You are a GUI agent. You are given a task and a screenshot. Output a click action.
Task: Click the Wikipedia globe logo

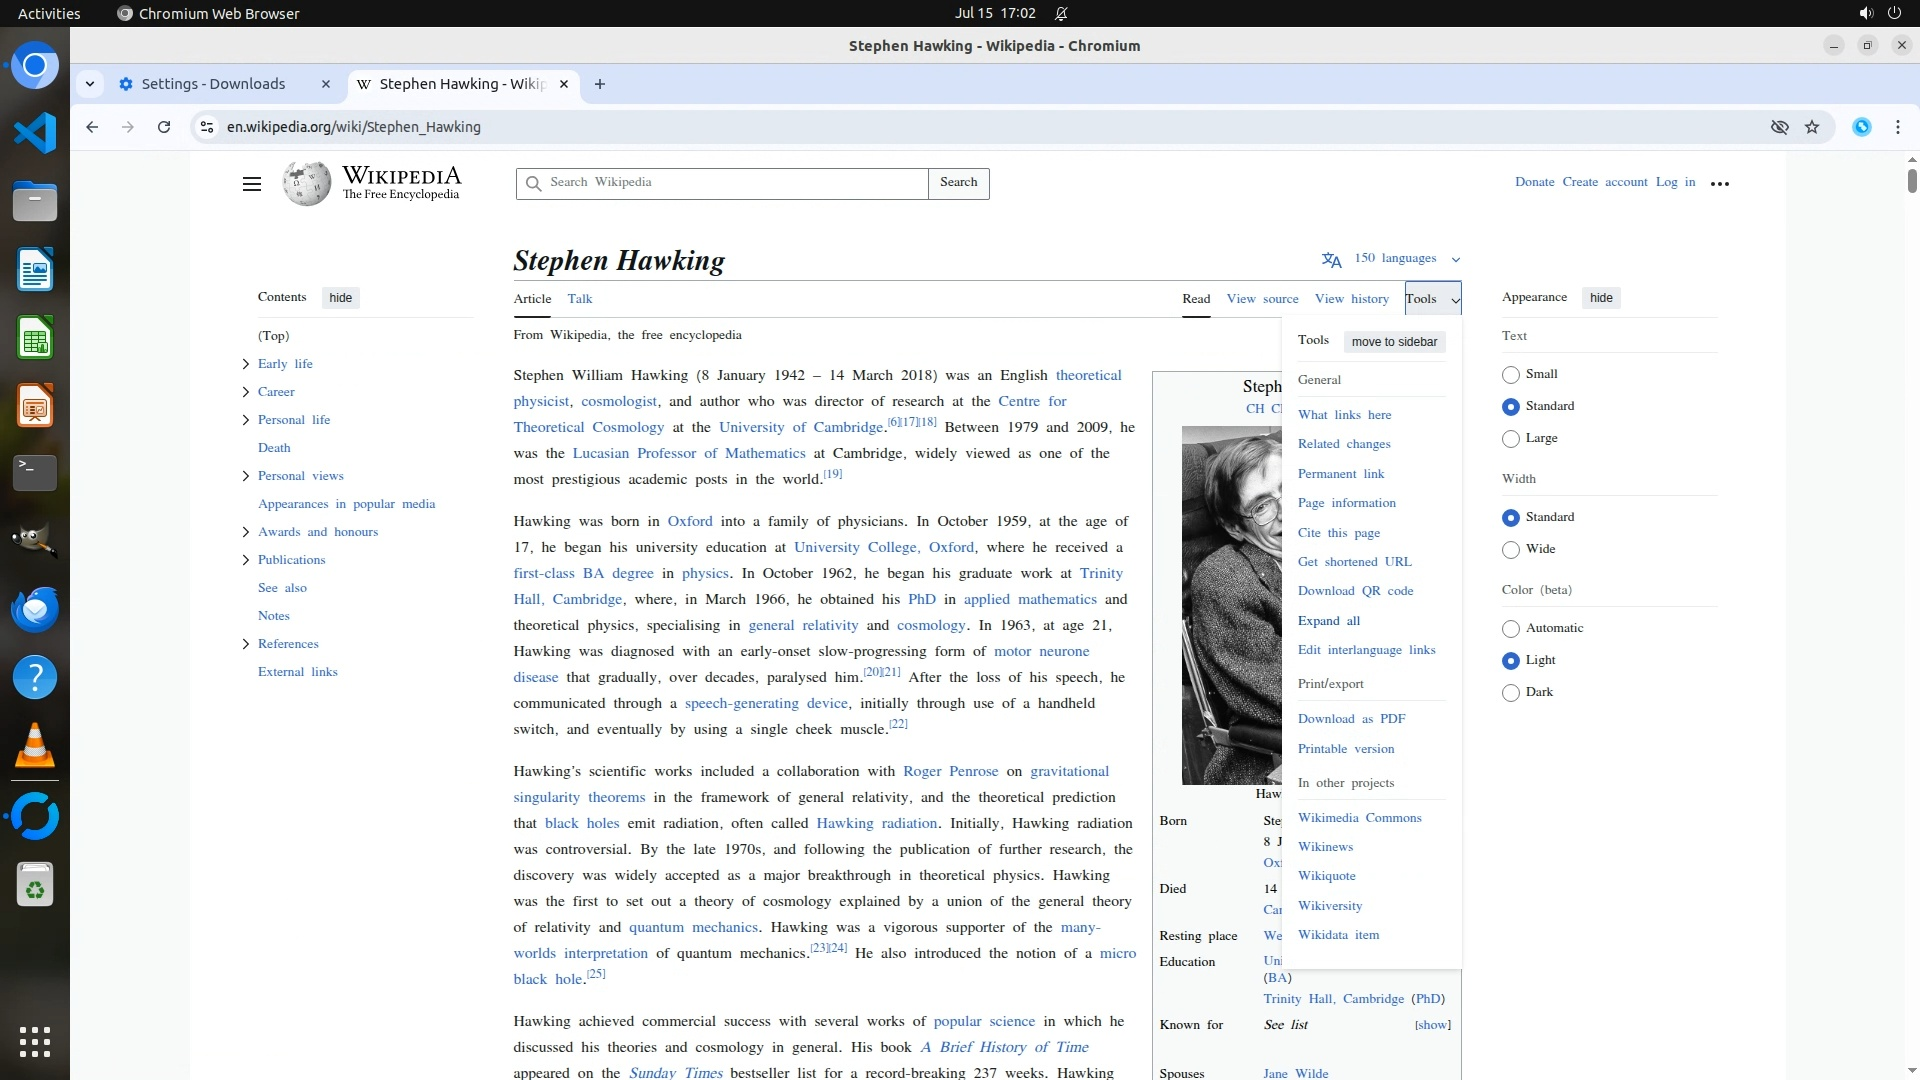(x=306, y=184)
